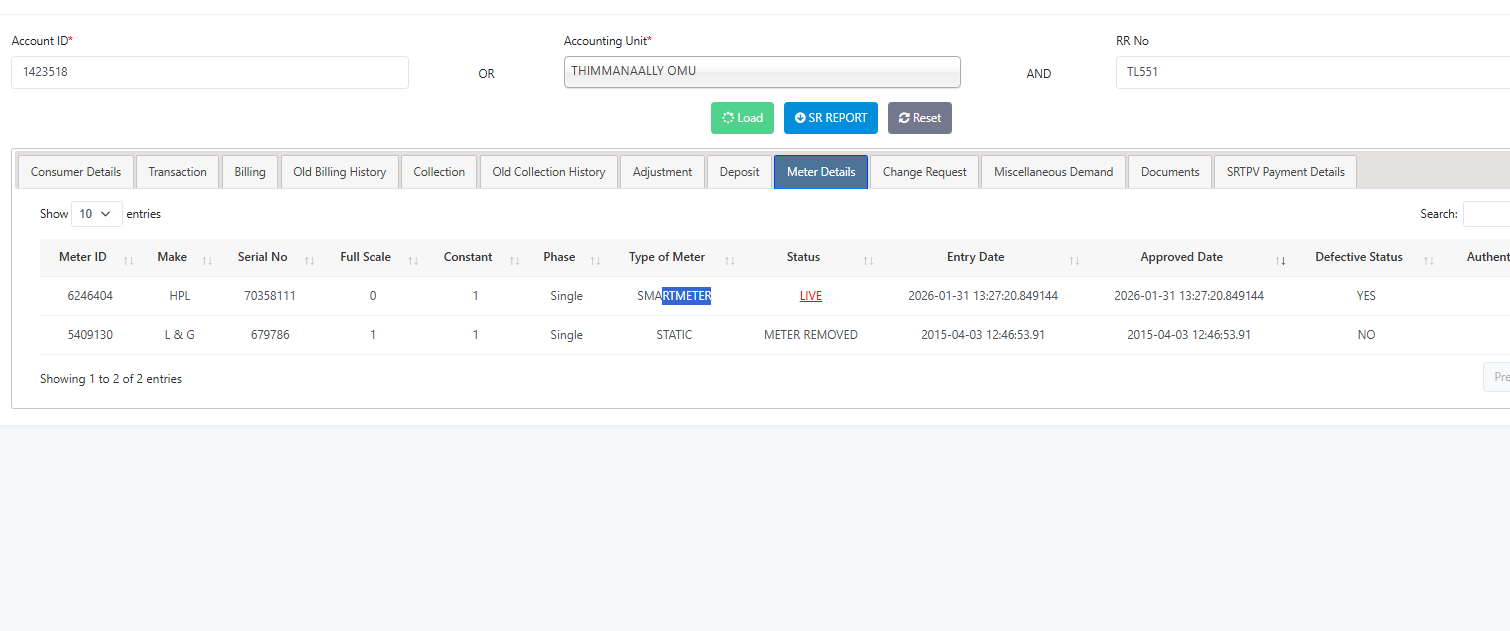Open the Deposit tab
Screen dimensions: 1510x631
pos(740,172)
